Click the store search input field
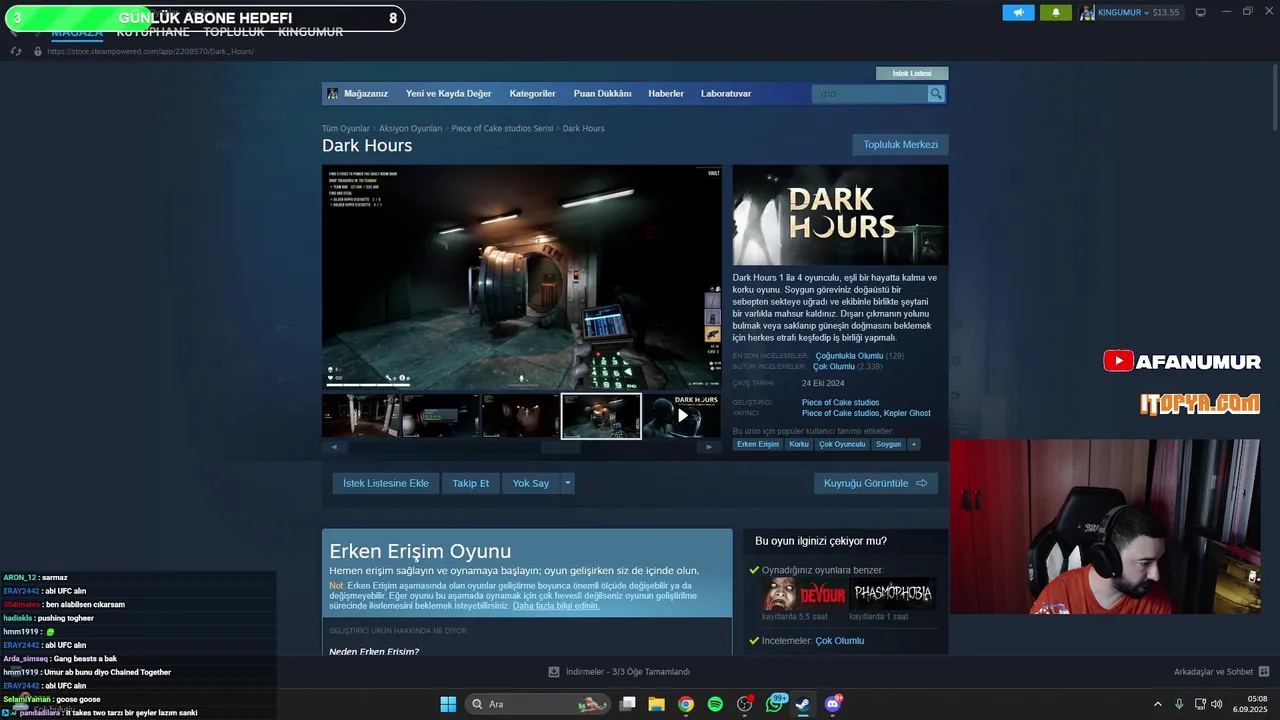This screenshot has width=1280, height=720. coord(869,93)
